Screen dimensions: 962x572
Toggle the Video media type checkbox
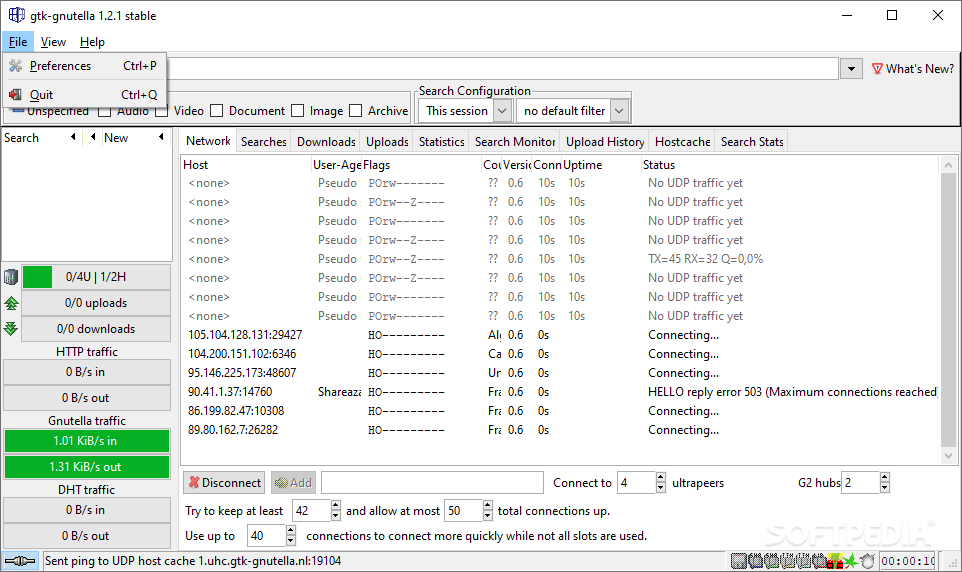[161, 111]
